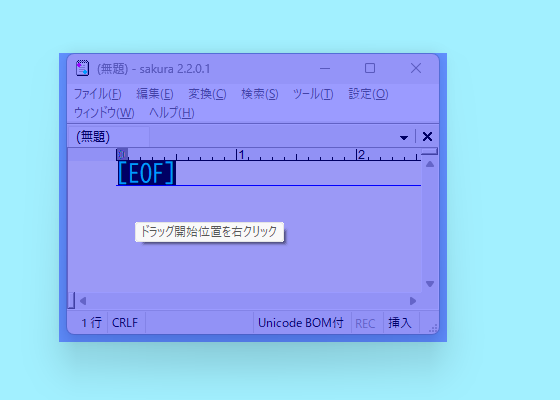Viewport: 560px width, 400px height.
Task: Open the 変換(C) menu
Action: [207, 94]
